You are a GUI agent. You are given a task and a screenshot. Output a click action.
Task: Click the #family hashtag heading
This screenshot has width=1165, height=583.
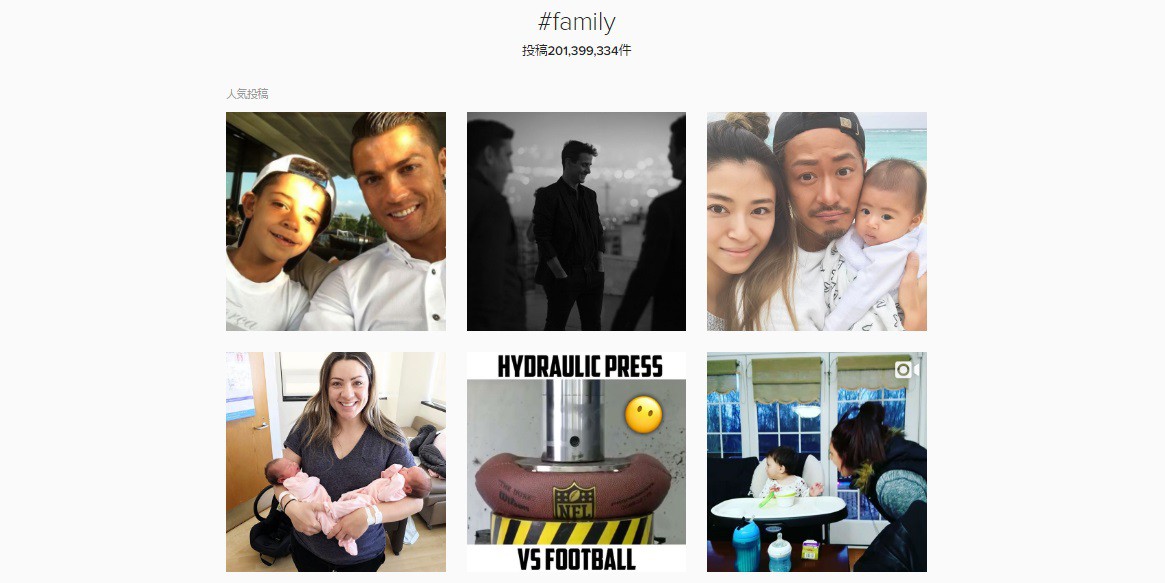pyautogui.click(x=577, y=22)
